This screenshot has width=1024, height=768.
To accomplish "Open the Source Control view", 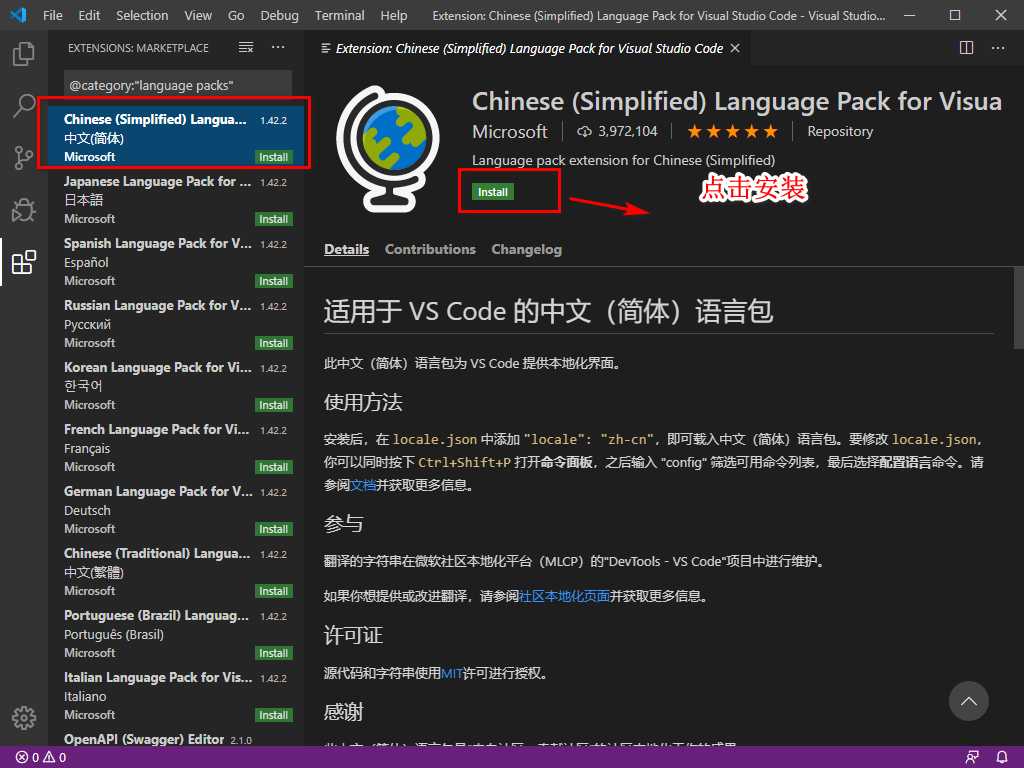I will [24, 157].
